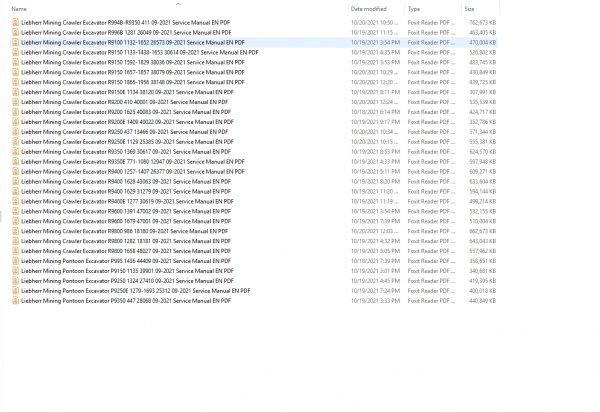Click the size value 340,681 KB
Viewport: 600px width, 412px height.
(483, 271)
